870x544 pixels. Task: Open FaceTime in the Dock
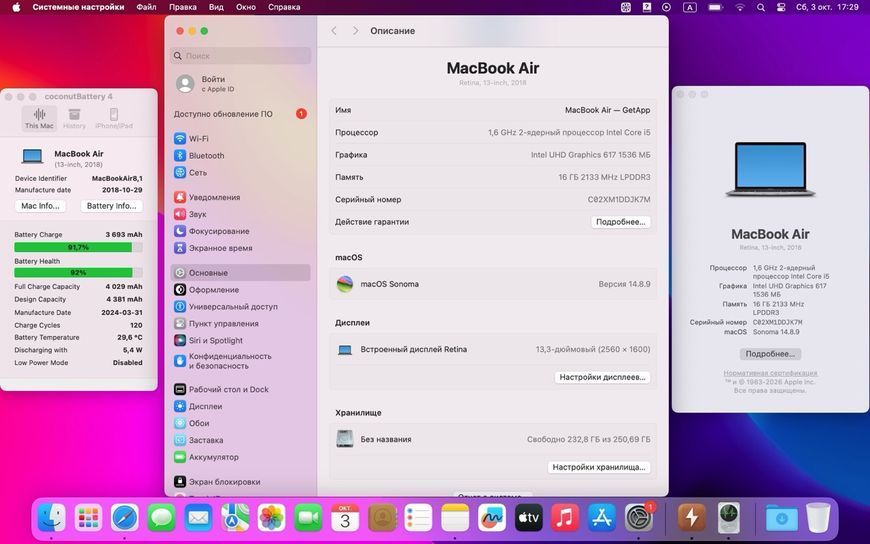pos(308,518)
